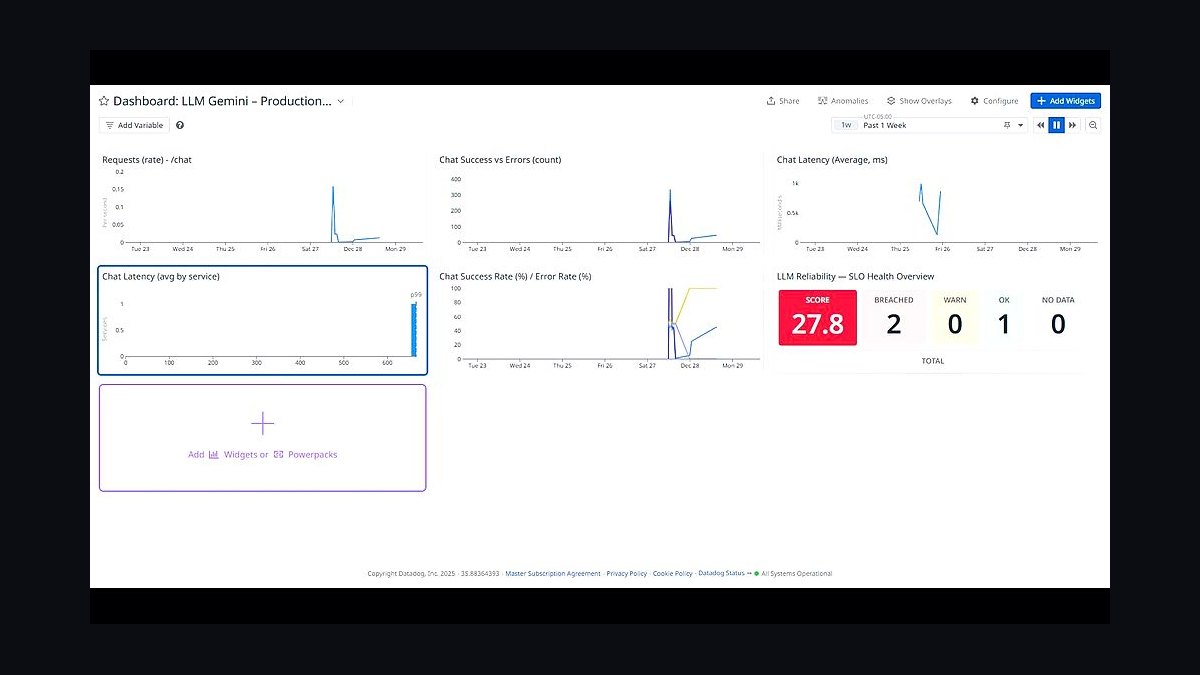Viewport: 1200px width, 675px height.
Task: Open the Configure gear menu
Action: point(994,101)
